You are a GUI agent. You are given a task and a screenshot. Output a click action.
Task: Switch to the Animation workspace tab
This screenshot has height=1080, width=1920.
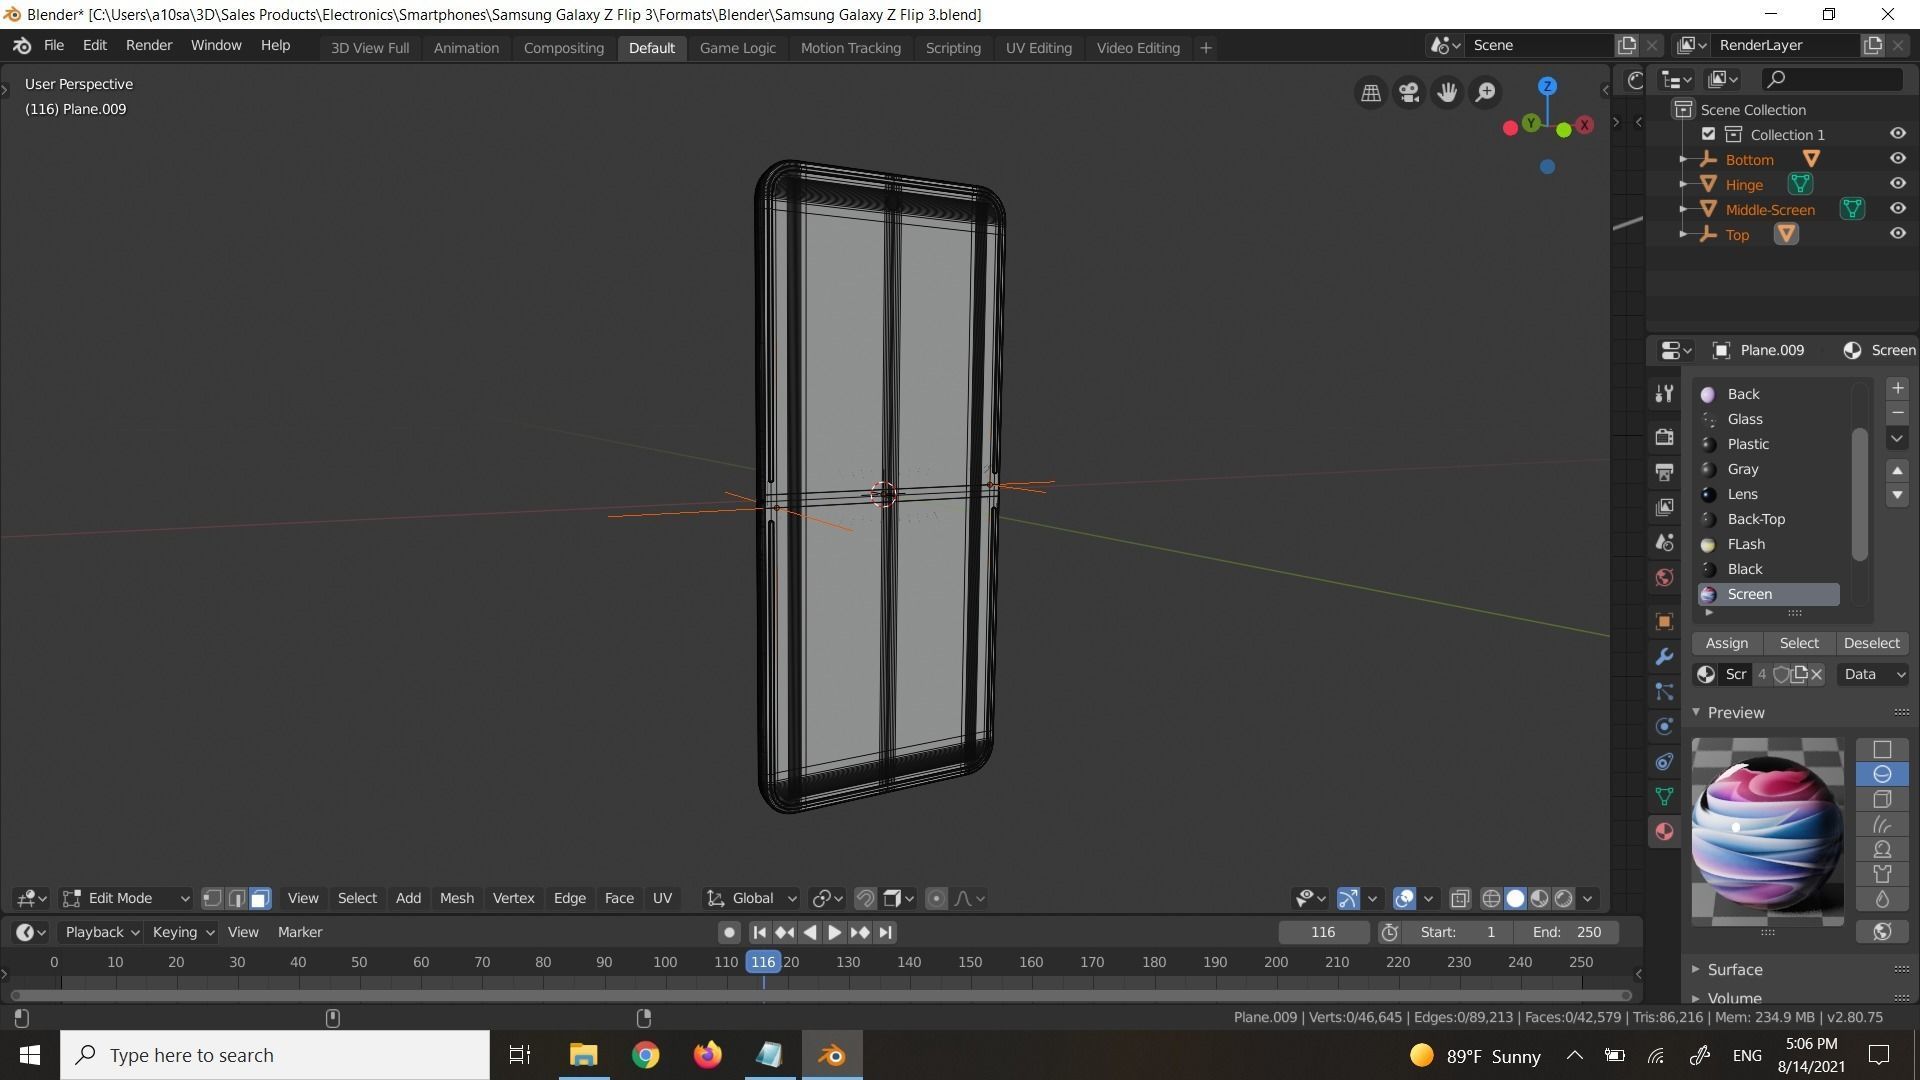pyautogui.click(x=466, y=47)
